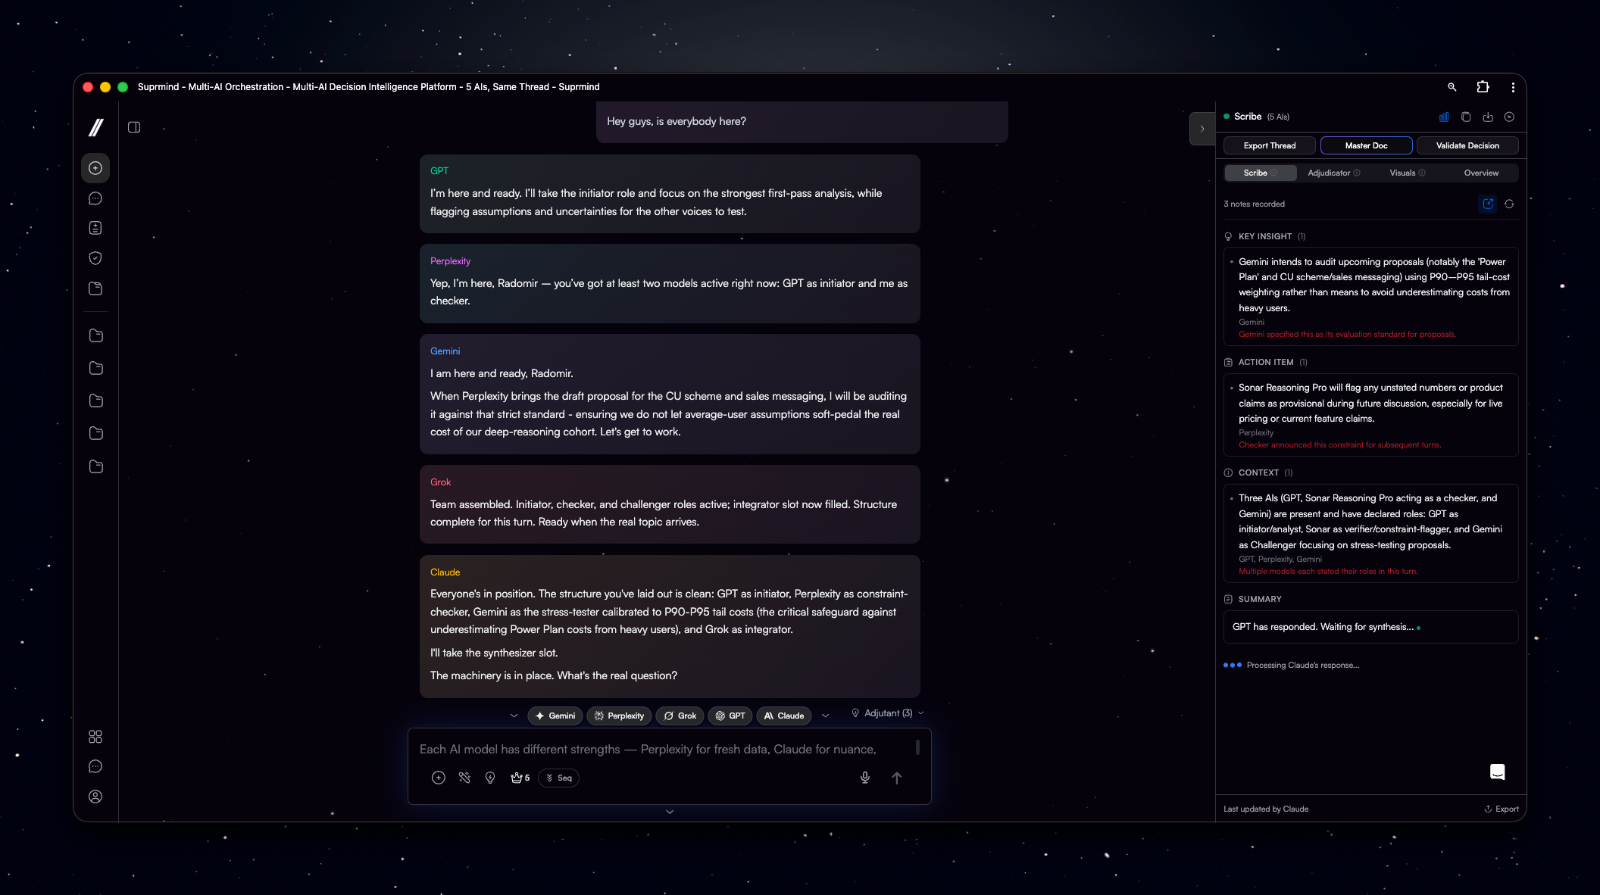Click the magic wand icon in the prompt box

(464, 778)
